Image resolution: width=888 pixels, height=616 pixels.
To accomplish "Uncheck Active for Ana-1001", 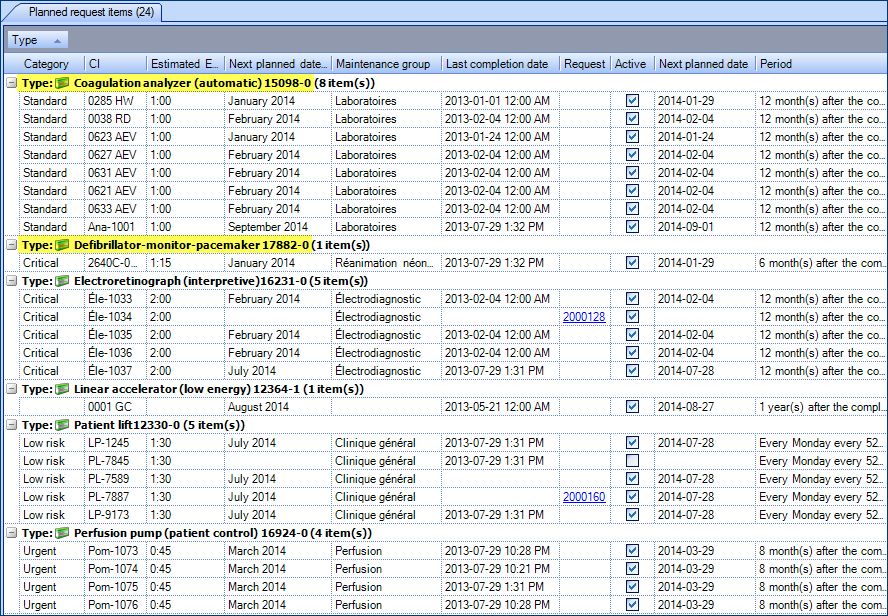I will (633, 226).
